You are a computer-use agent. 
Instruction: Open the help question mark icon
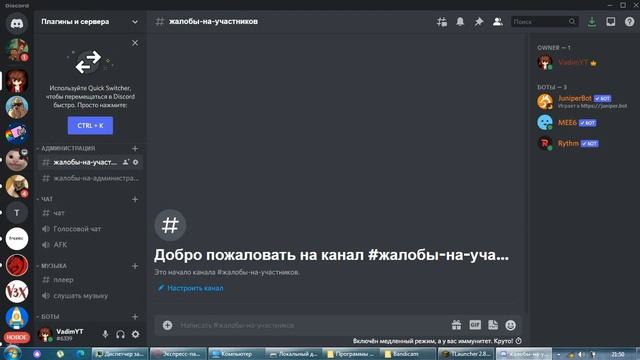tap(629, 22)
